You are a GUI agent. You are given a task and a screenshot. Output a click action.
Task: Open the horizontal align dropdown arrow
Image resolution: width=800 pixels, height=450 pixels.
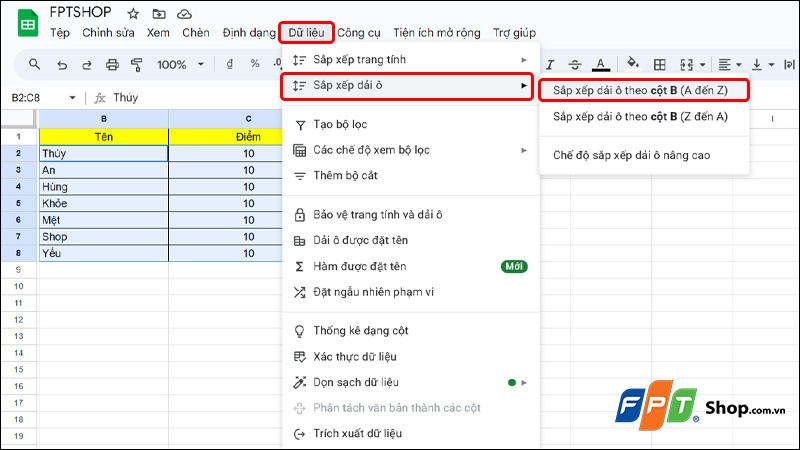coord(739,65)
